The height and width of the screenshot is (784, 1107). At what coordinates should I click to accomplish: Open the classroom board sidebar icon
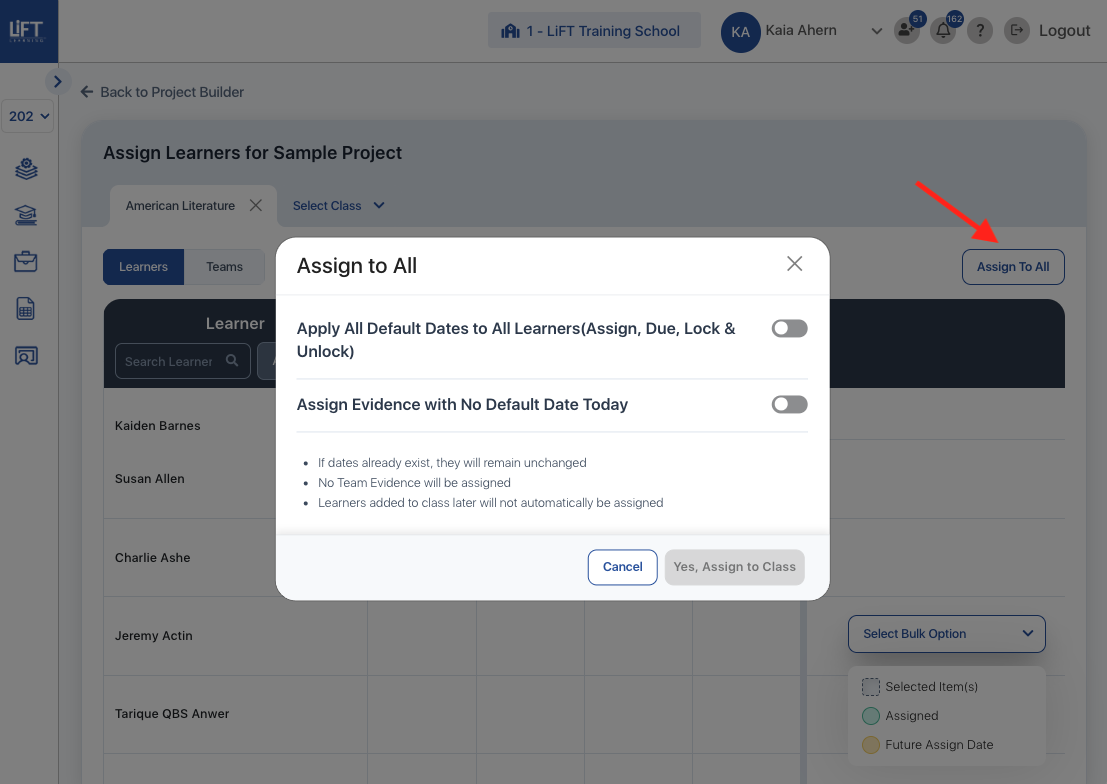(26, 355)
